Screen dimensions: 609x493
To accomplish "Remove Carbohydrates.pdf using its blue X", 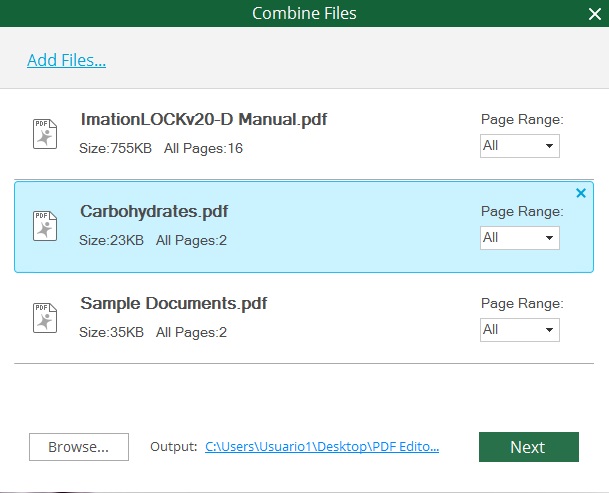I will point(581,193).
